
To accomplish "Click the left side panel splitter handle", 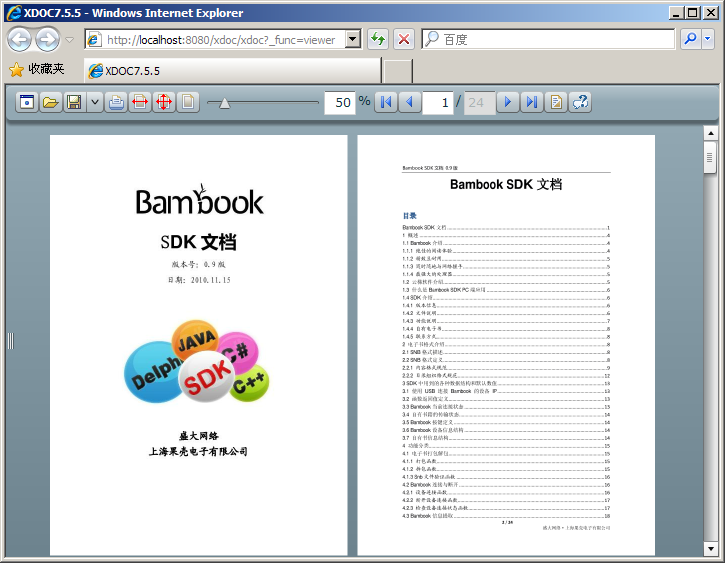I will point(11,341).
